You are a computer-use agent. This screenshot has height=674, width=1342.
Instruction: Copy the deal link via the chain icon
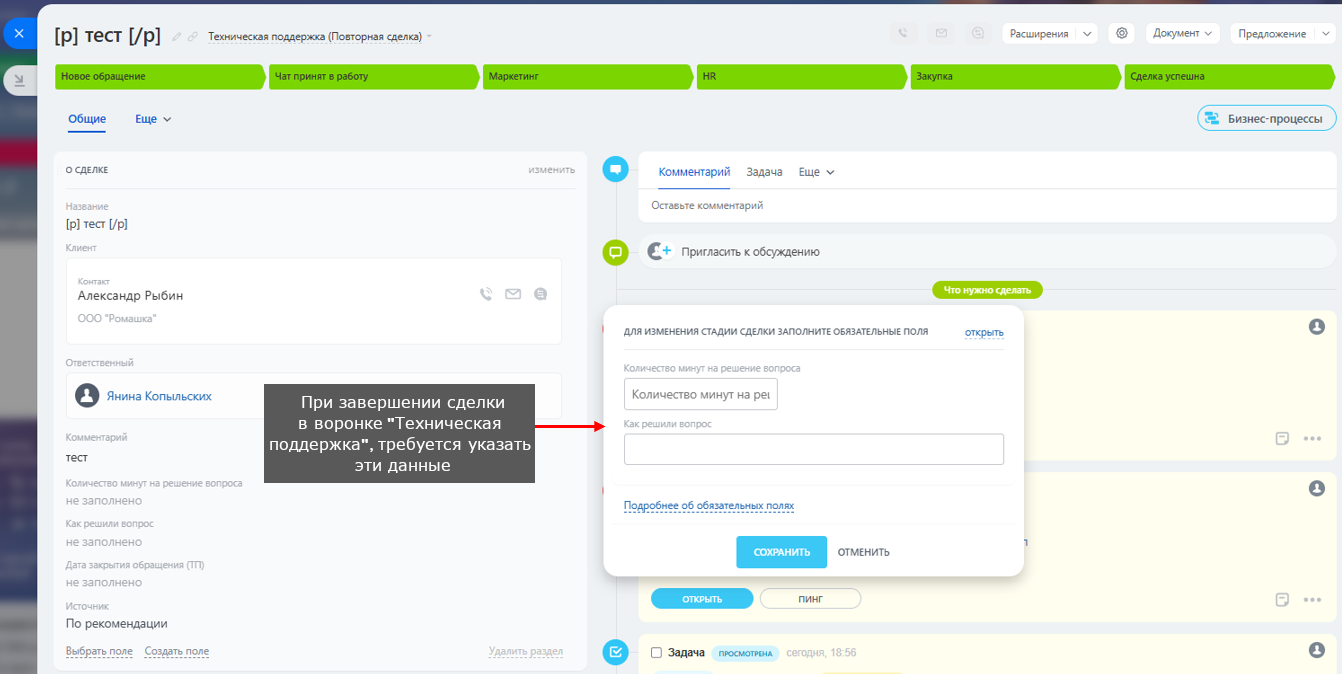pyautogui.click(x=192, y=36)
